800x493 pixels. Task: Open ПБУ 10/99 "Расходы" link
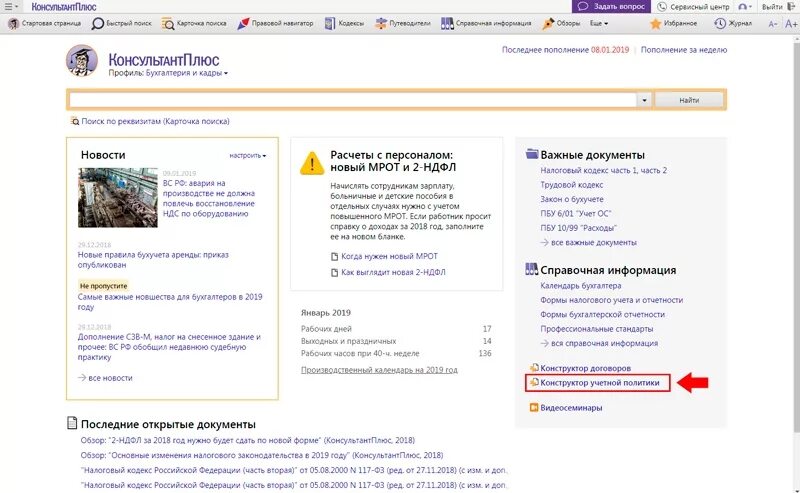coord(579,228)
